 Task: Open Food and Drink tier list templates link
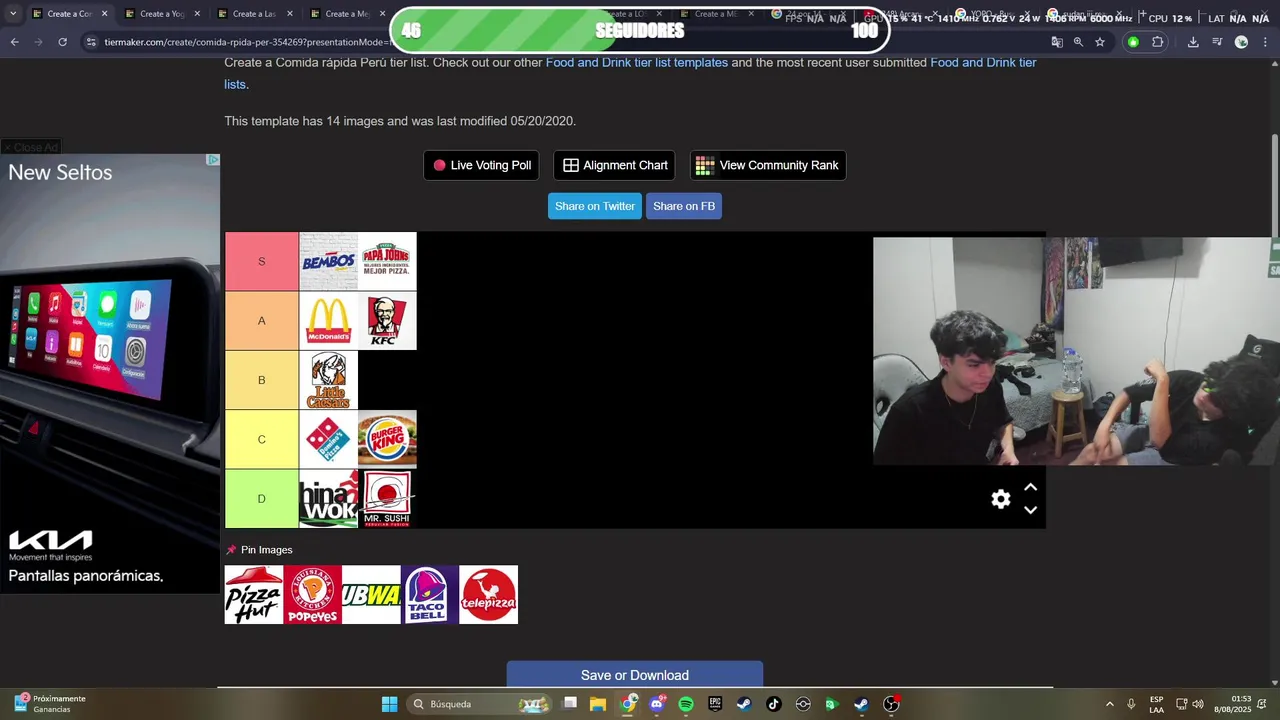point(637,62)
